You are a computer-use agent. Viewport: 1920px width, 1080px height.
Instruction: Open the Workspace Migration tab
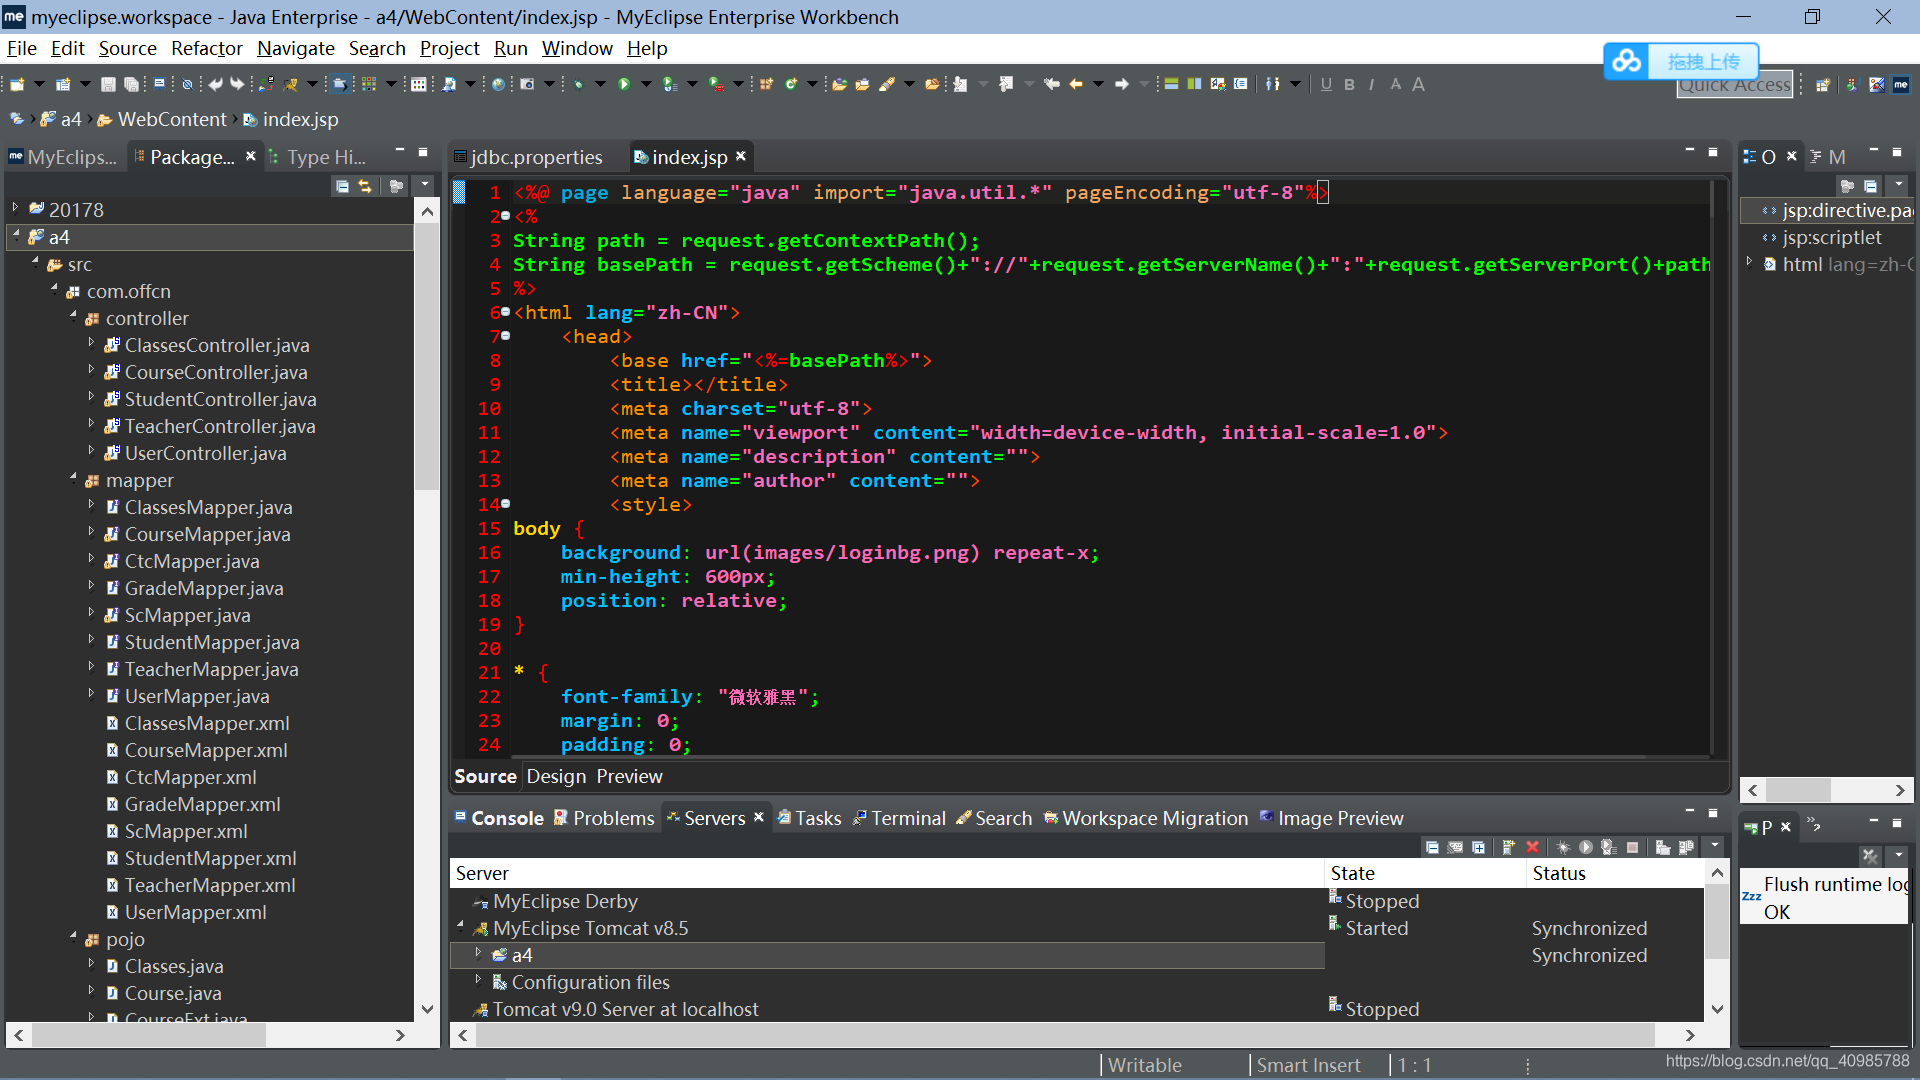tap(1146, 818)
